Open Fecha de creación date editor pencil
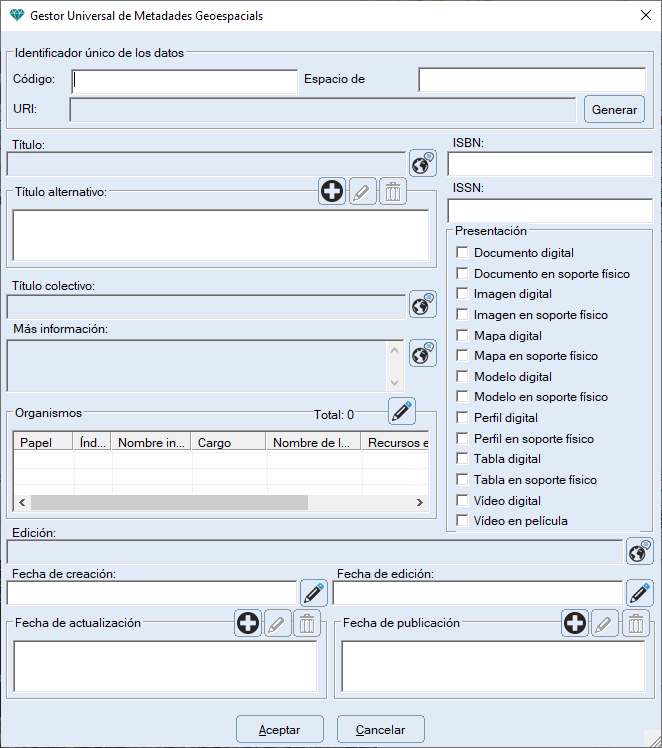Image resolution: width=662 pixels, height=748 pixels. click(x=313, y=593)
